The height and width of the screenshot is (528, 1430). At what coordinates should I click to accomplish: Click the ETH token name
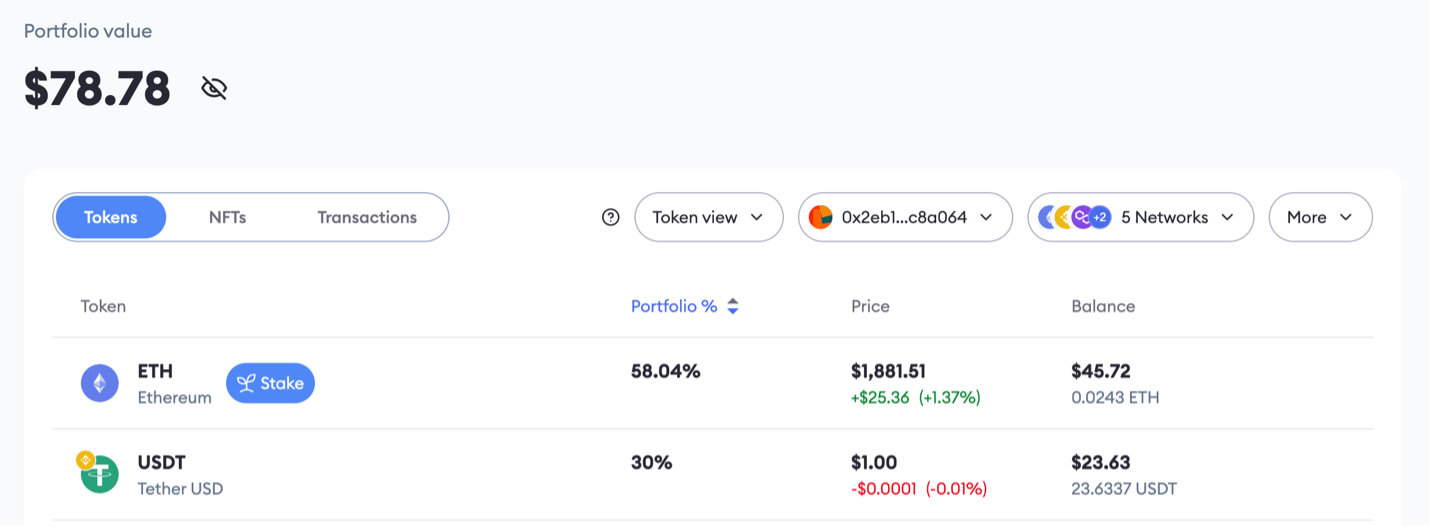[x=155, y=371]
